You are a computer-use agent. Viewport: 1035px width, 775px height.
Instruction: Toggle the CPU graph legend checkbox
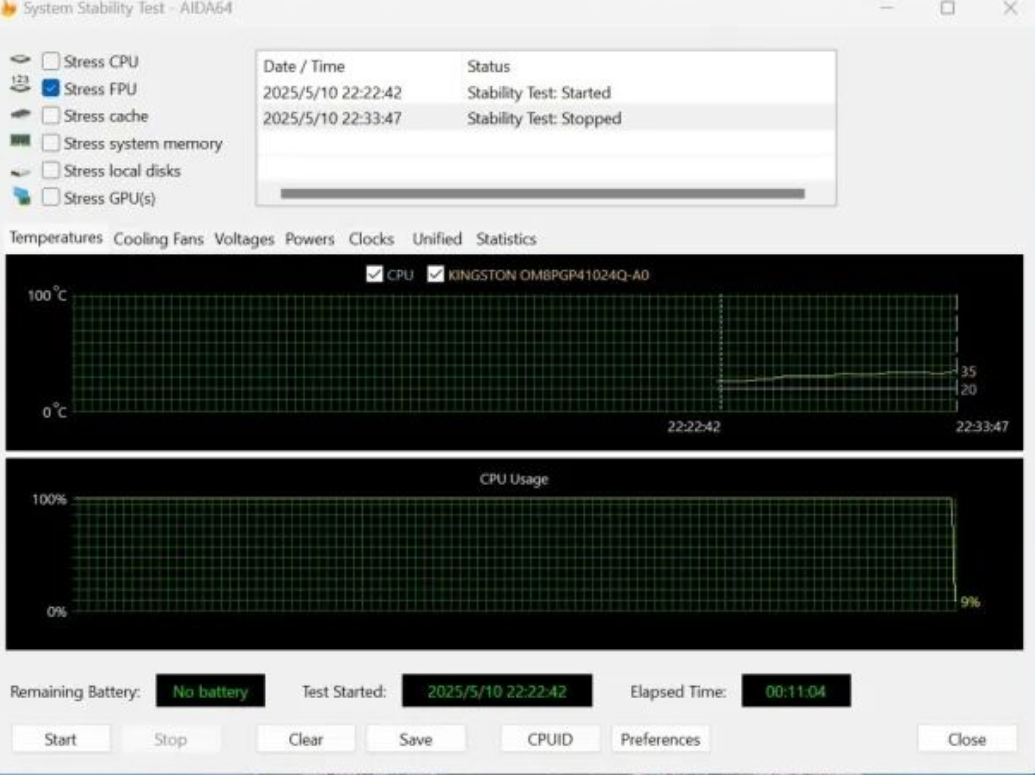pyautogui.click(x=374, y=275)
